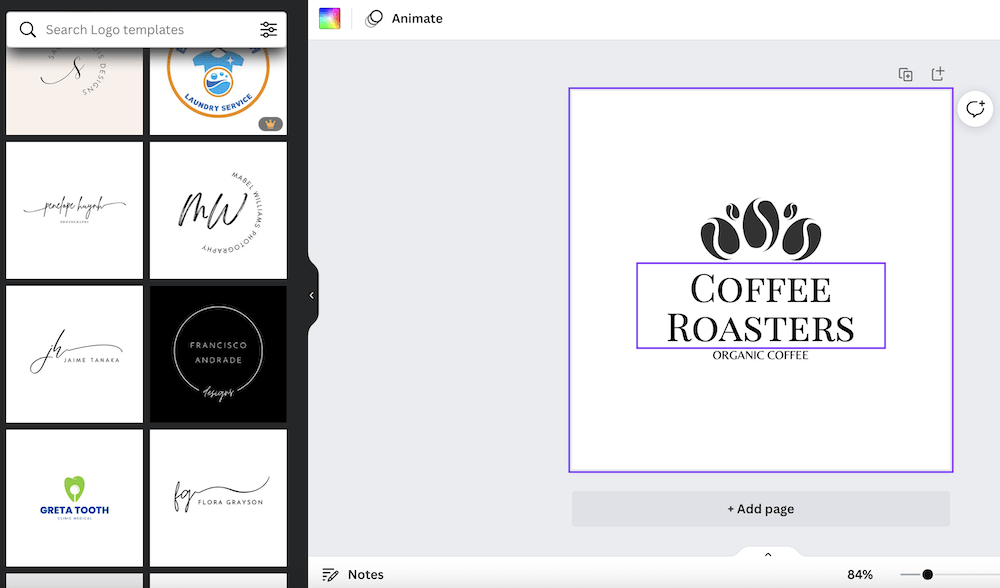Collapse the templates side panel
The width and height of the screenshot is (1000, 588).
point(312,295)
